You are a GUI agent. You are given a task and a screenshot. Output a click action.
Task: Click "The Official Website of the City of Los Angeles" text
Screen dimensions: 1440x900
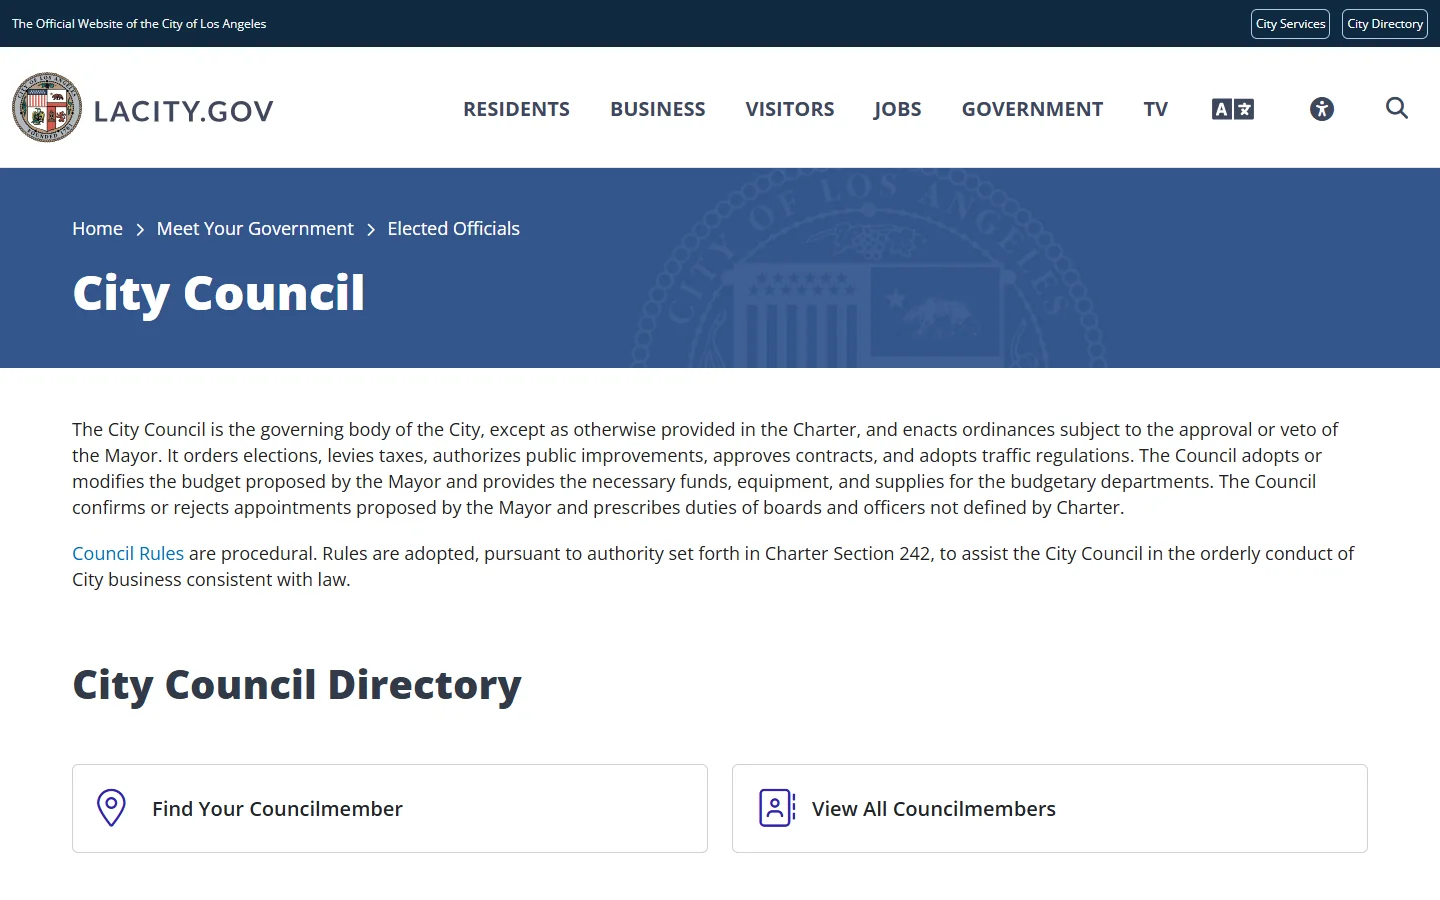[x=139, y=24]
